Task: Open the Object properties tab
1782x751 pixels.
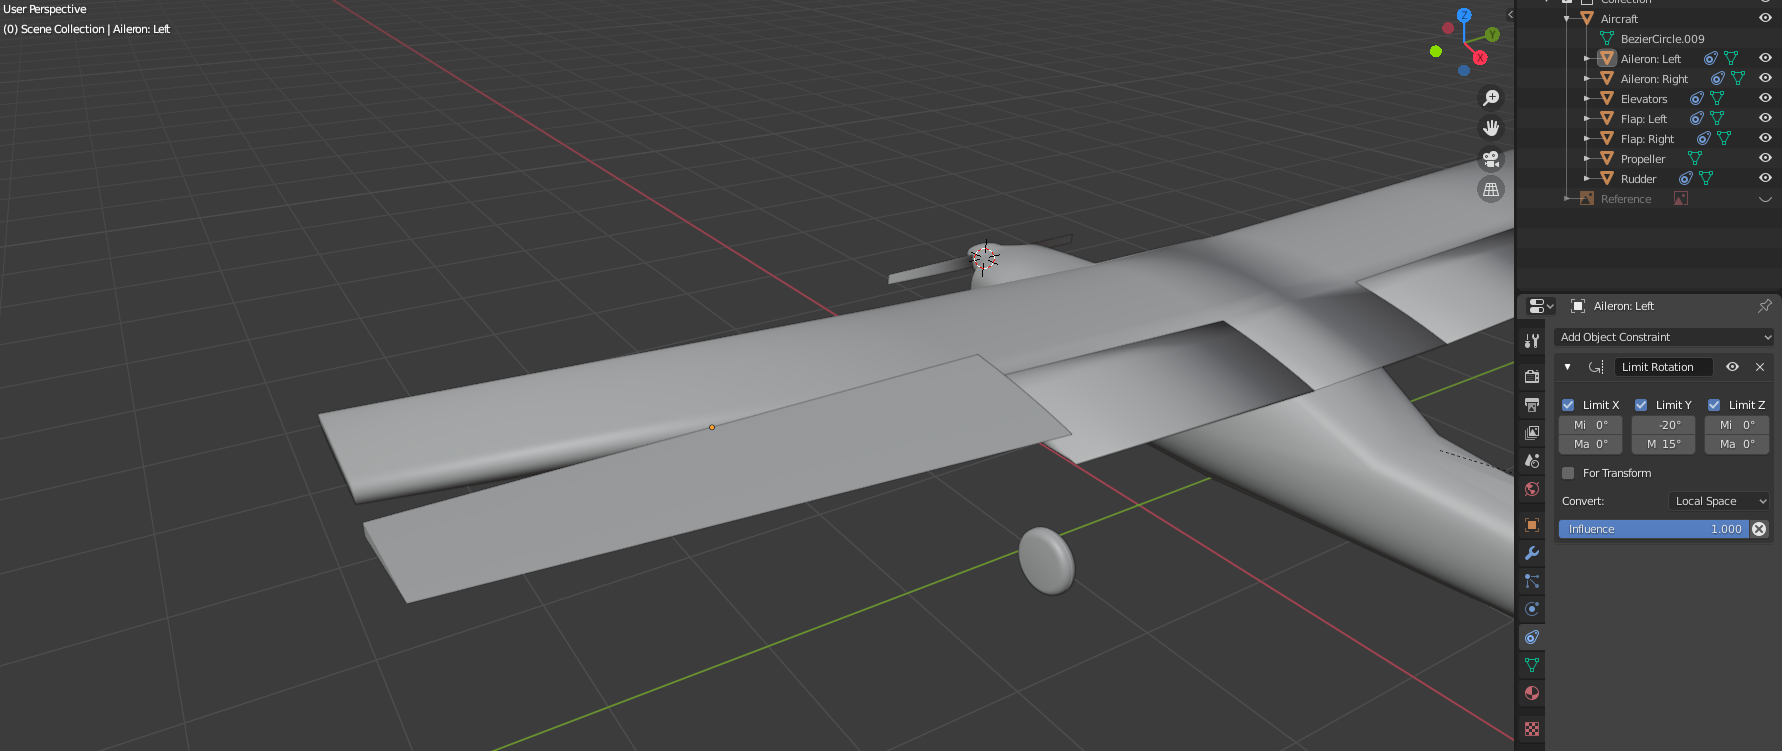Action: click(x=1532, y=524)
